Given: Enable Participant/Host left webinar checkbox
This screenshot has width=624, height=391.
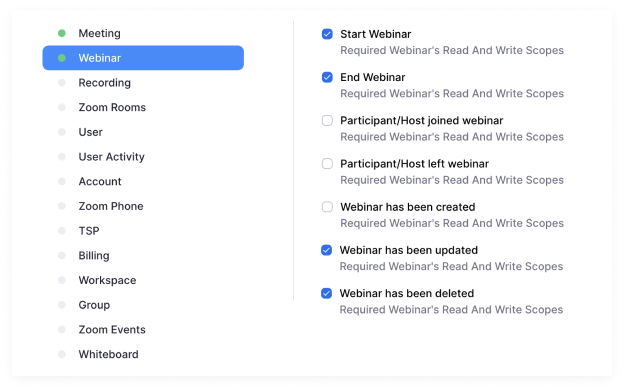Looking at the screenshot, I should pyautogui.click(x=327, y=164).
